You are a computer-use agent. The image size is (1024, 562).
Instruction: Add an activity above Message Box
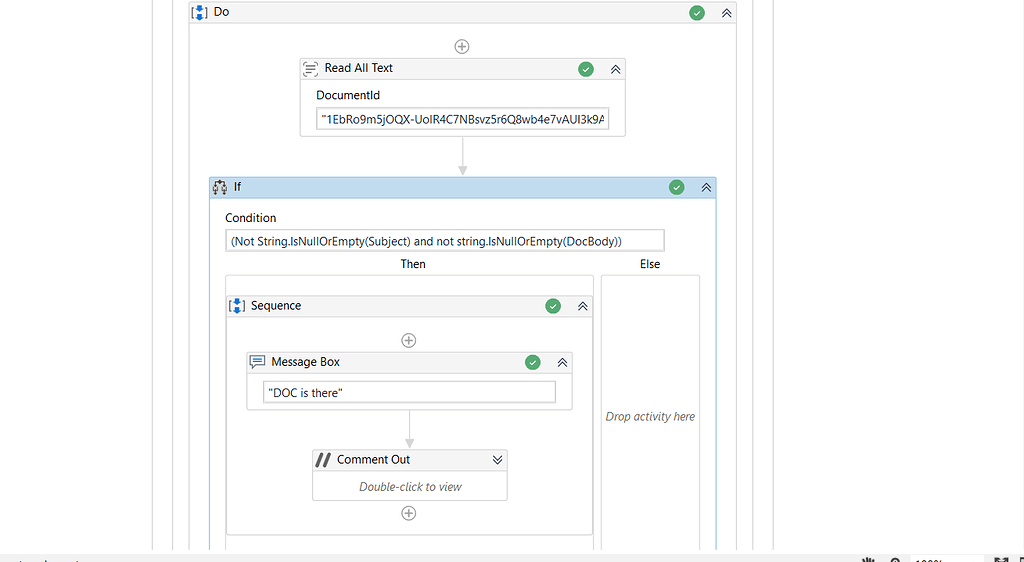(x=408, y=340)
